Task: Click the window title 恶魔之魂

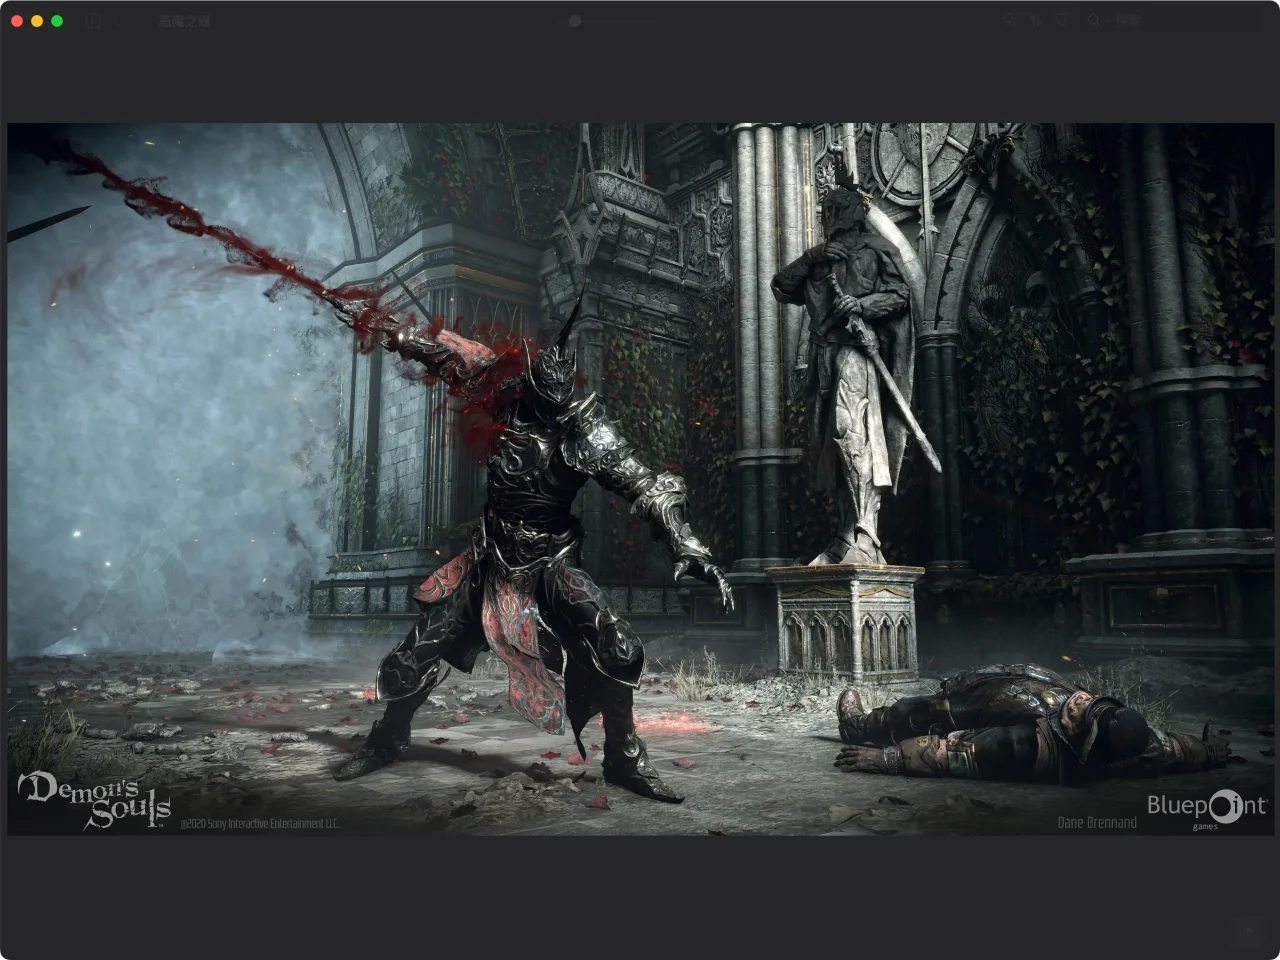Action: tap(185, 21)
